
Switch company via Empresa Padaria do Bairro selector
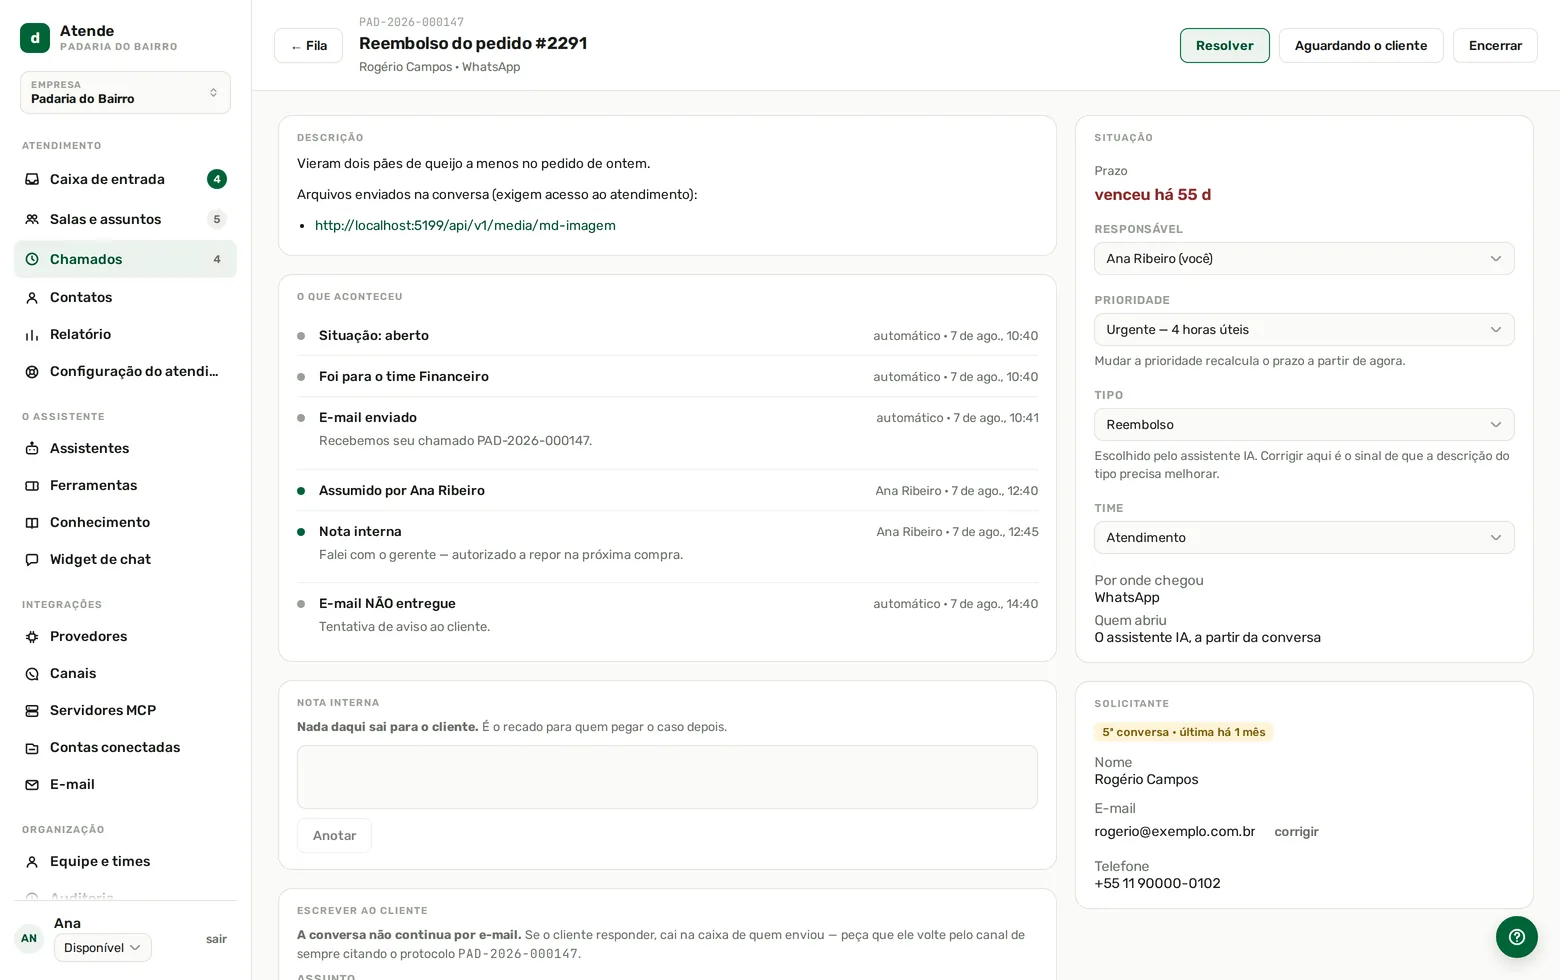[125, 92]
